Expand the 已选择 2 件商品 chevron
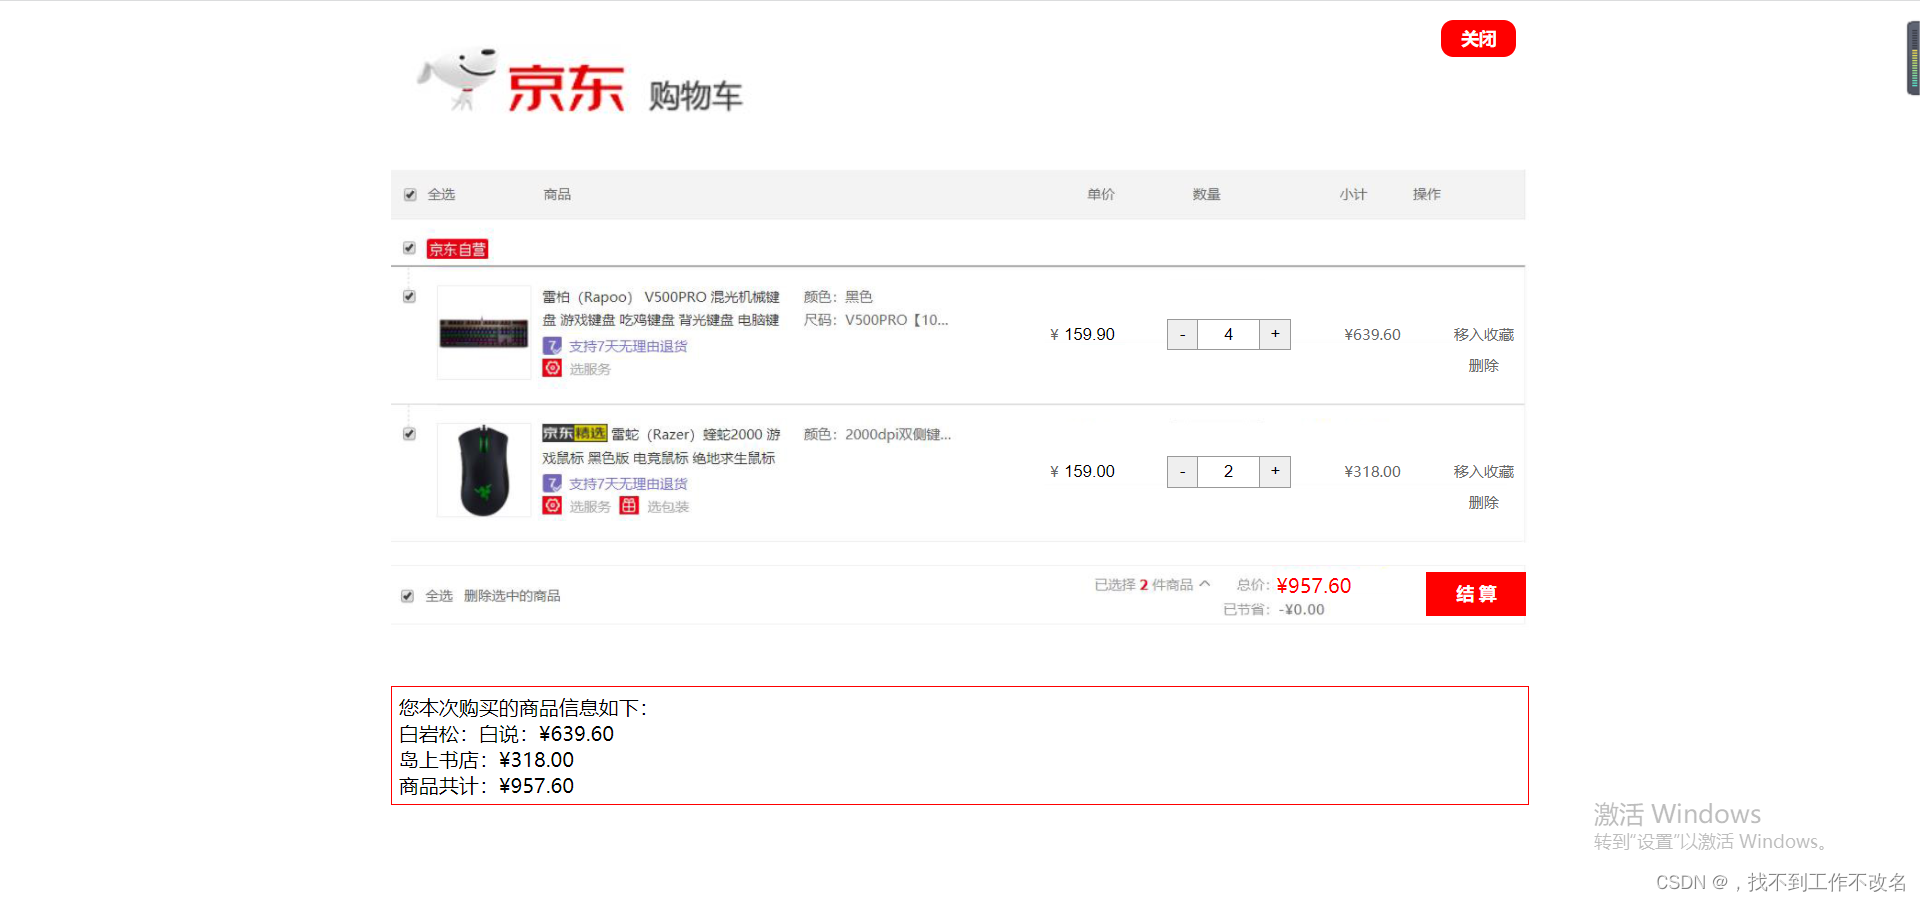Screen dimensions: 1920x902 pyautogui.click(x=1205, y=584)
